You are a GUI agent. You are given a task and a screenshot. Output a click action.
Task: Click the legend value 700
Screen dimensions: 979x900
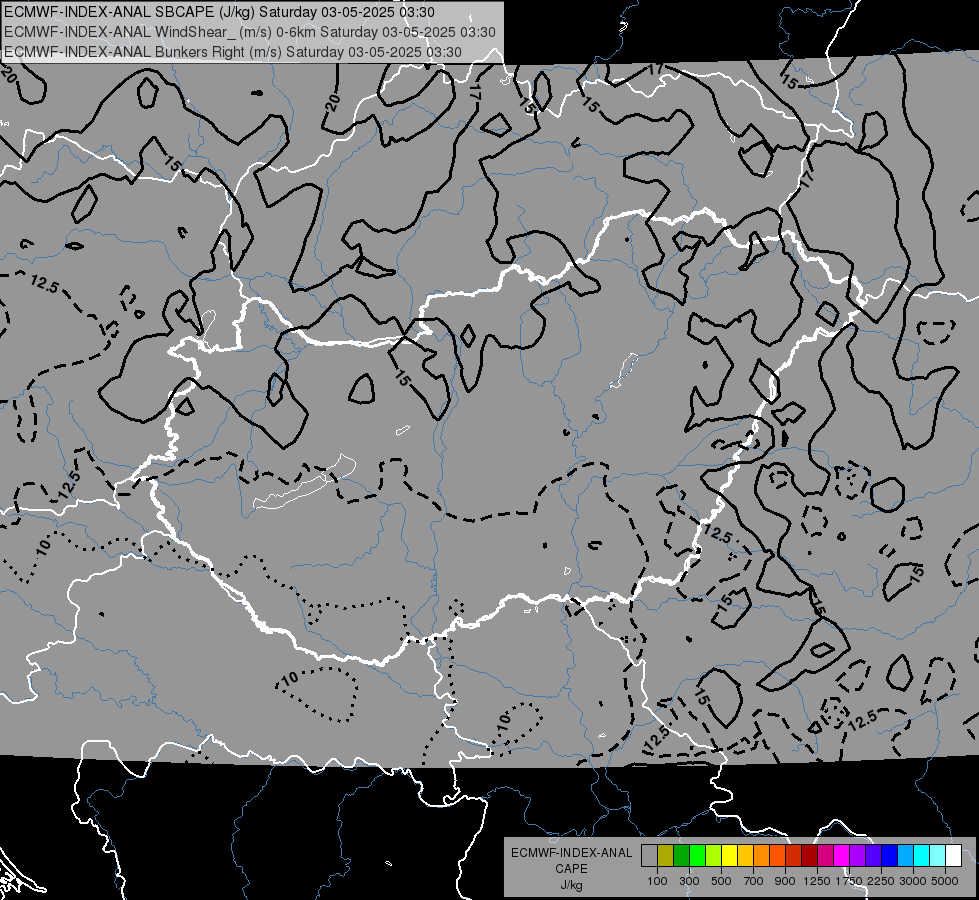754,881
